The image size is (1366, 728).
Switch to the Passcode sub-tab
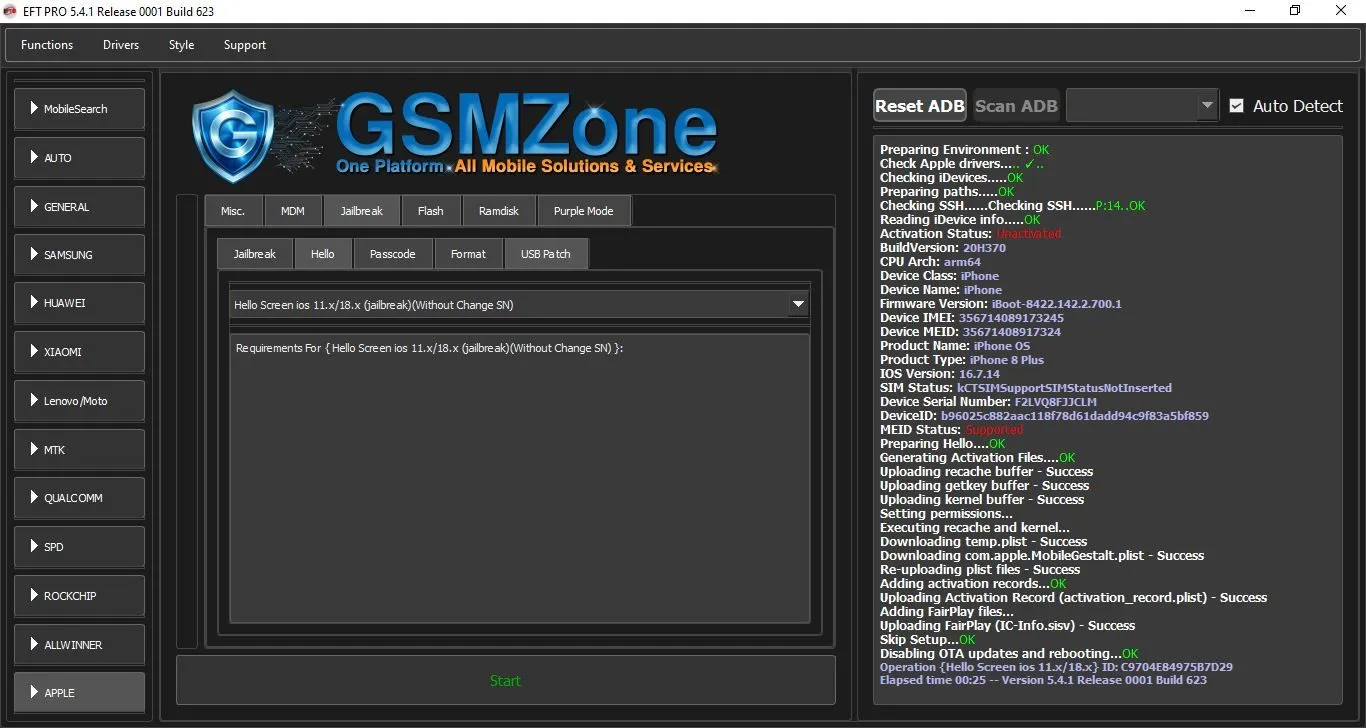tap(392, 254)
